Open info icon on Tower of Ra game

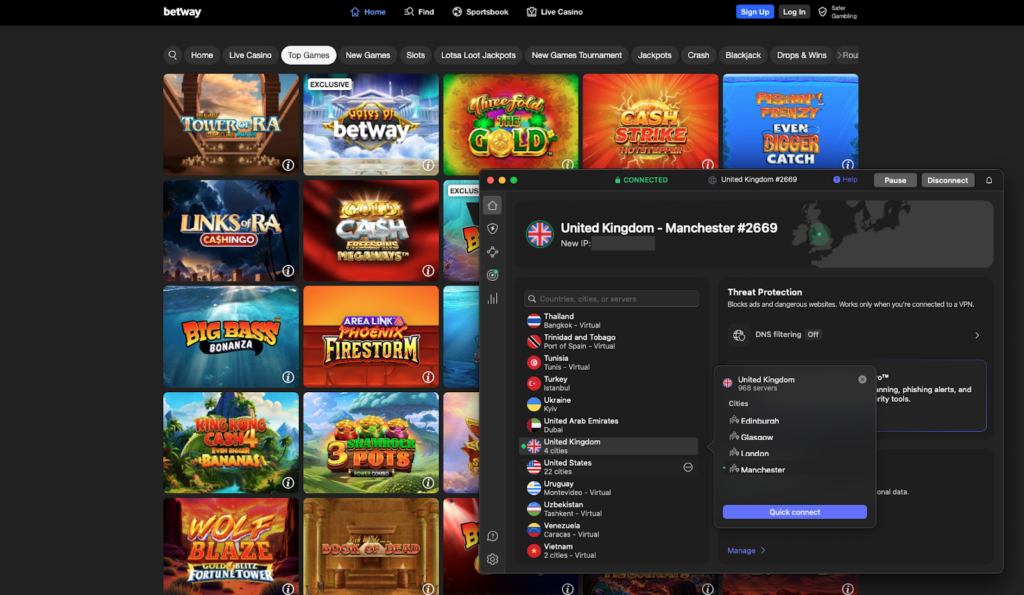(x=288, y=165)
